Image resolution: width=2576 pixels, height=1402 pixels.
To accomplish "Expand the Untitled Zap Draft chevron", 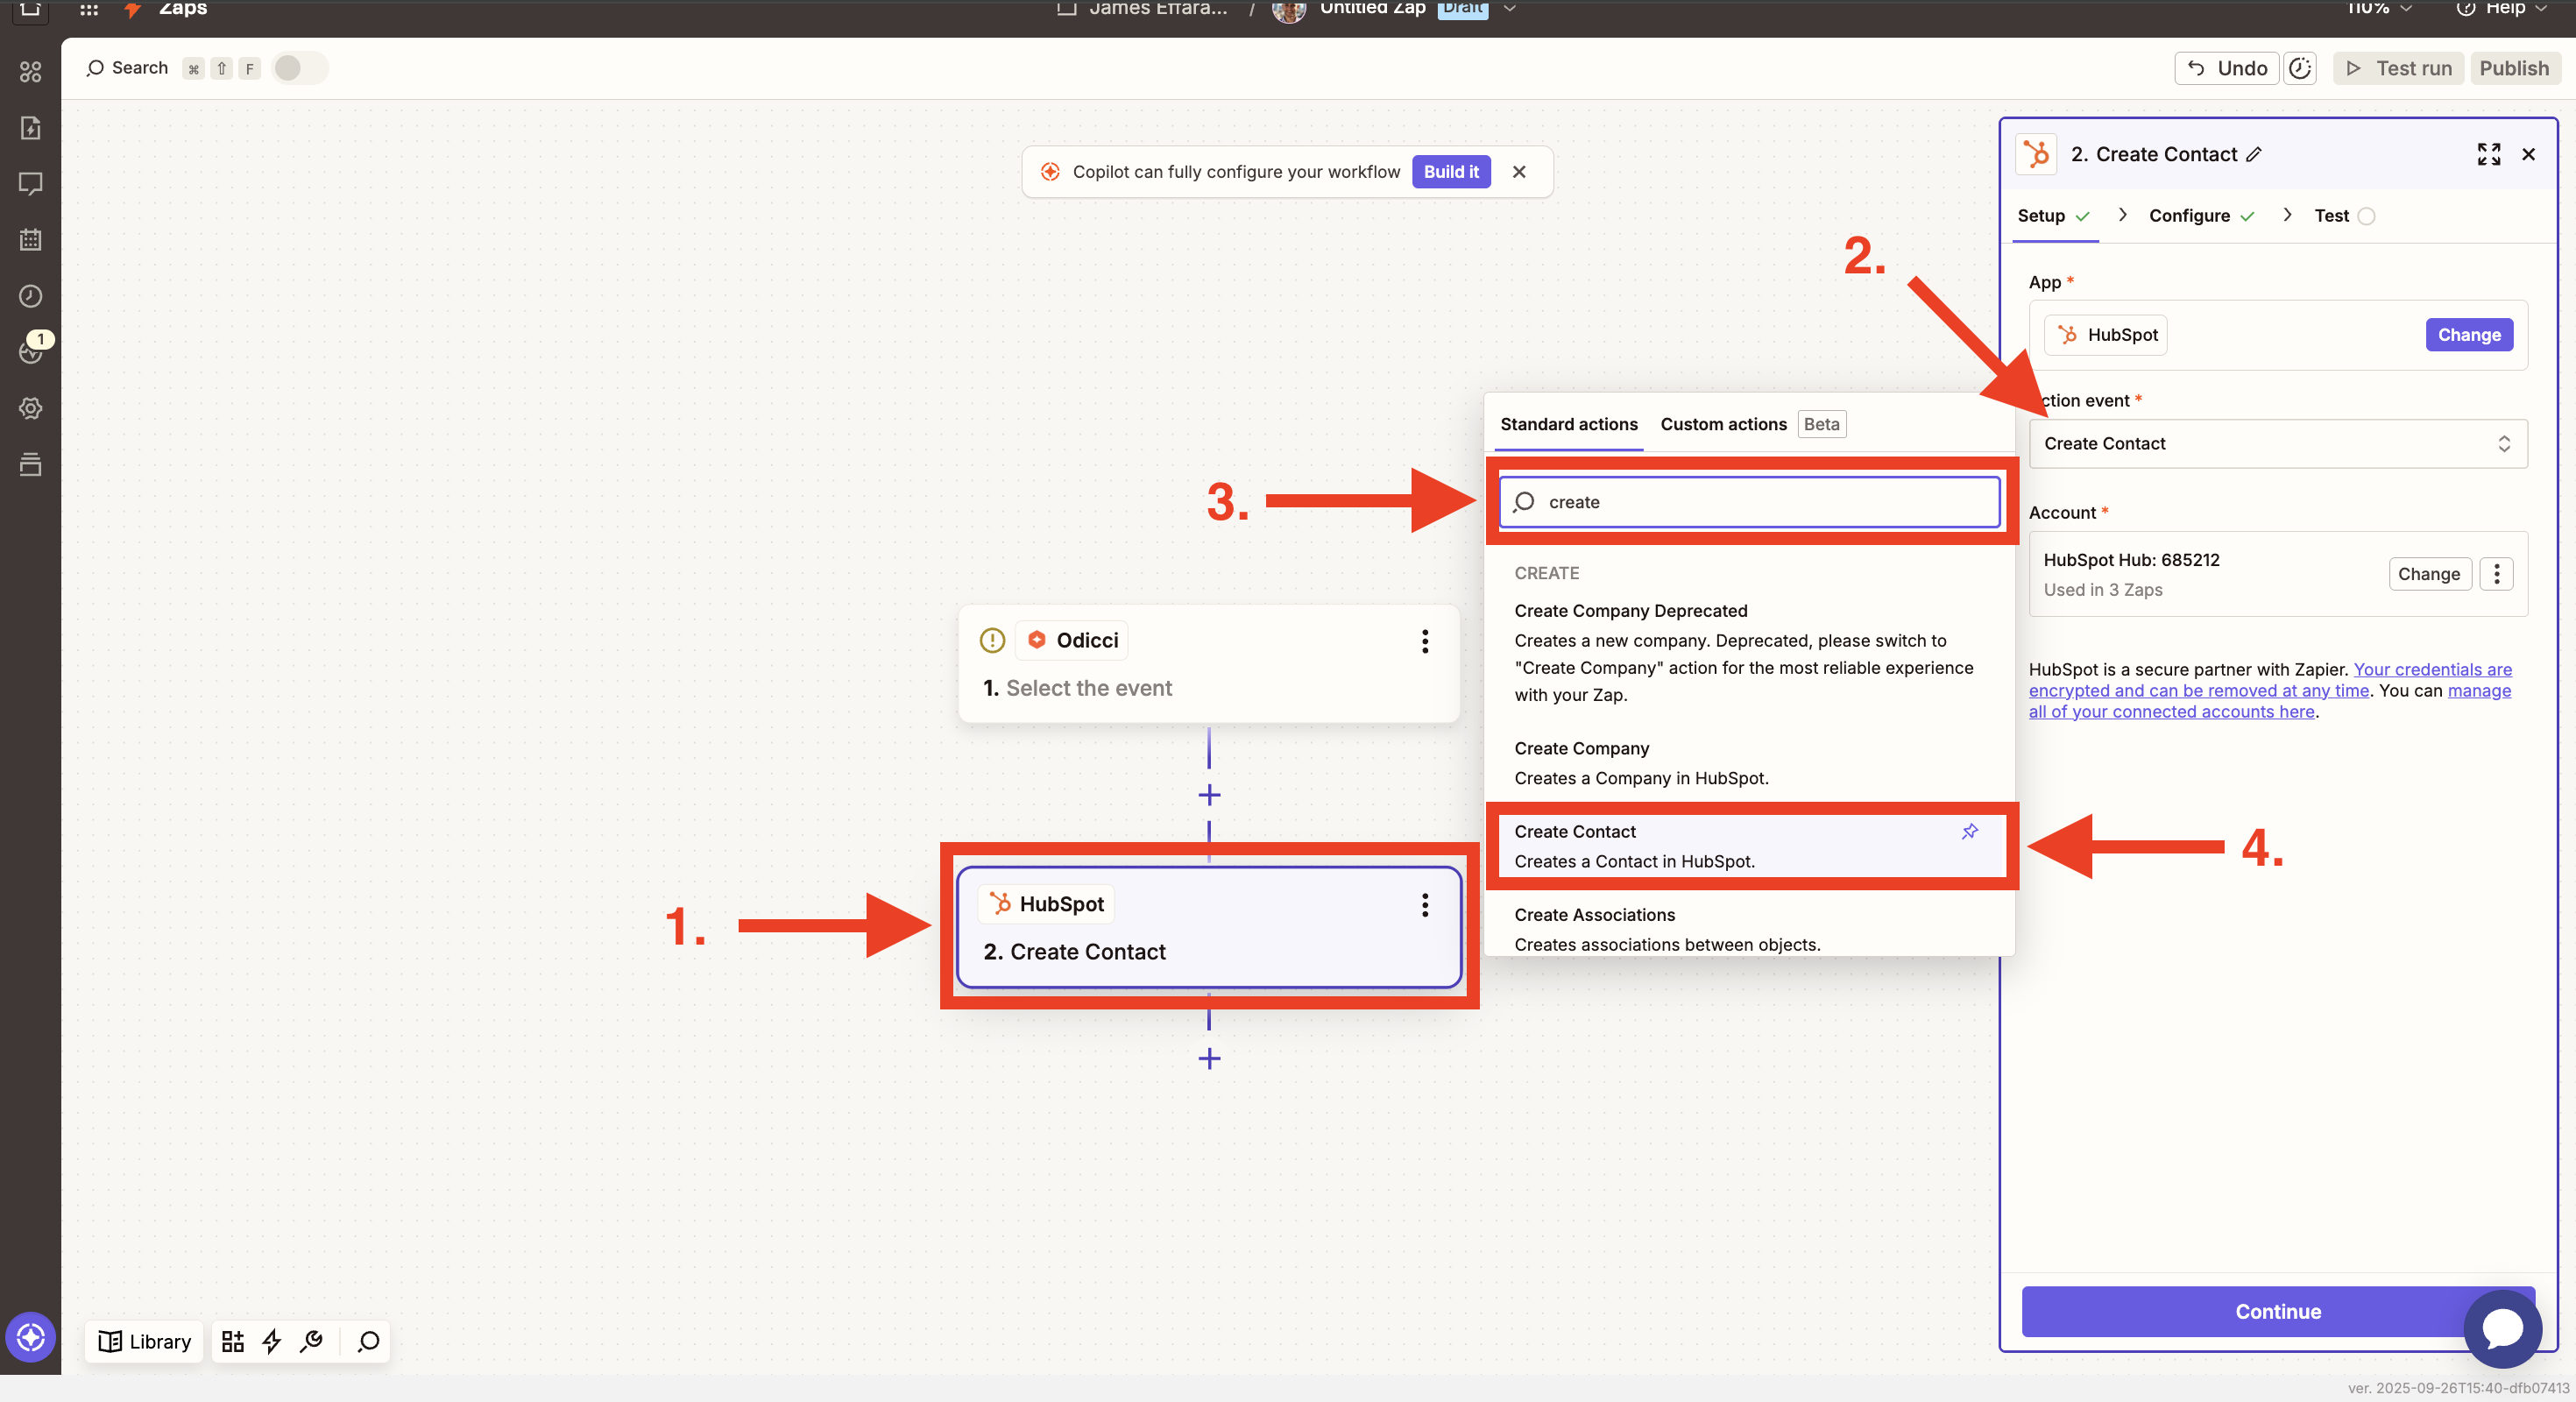I will 1510,8.
